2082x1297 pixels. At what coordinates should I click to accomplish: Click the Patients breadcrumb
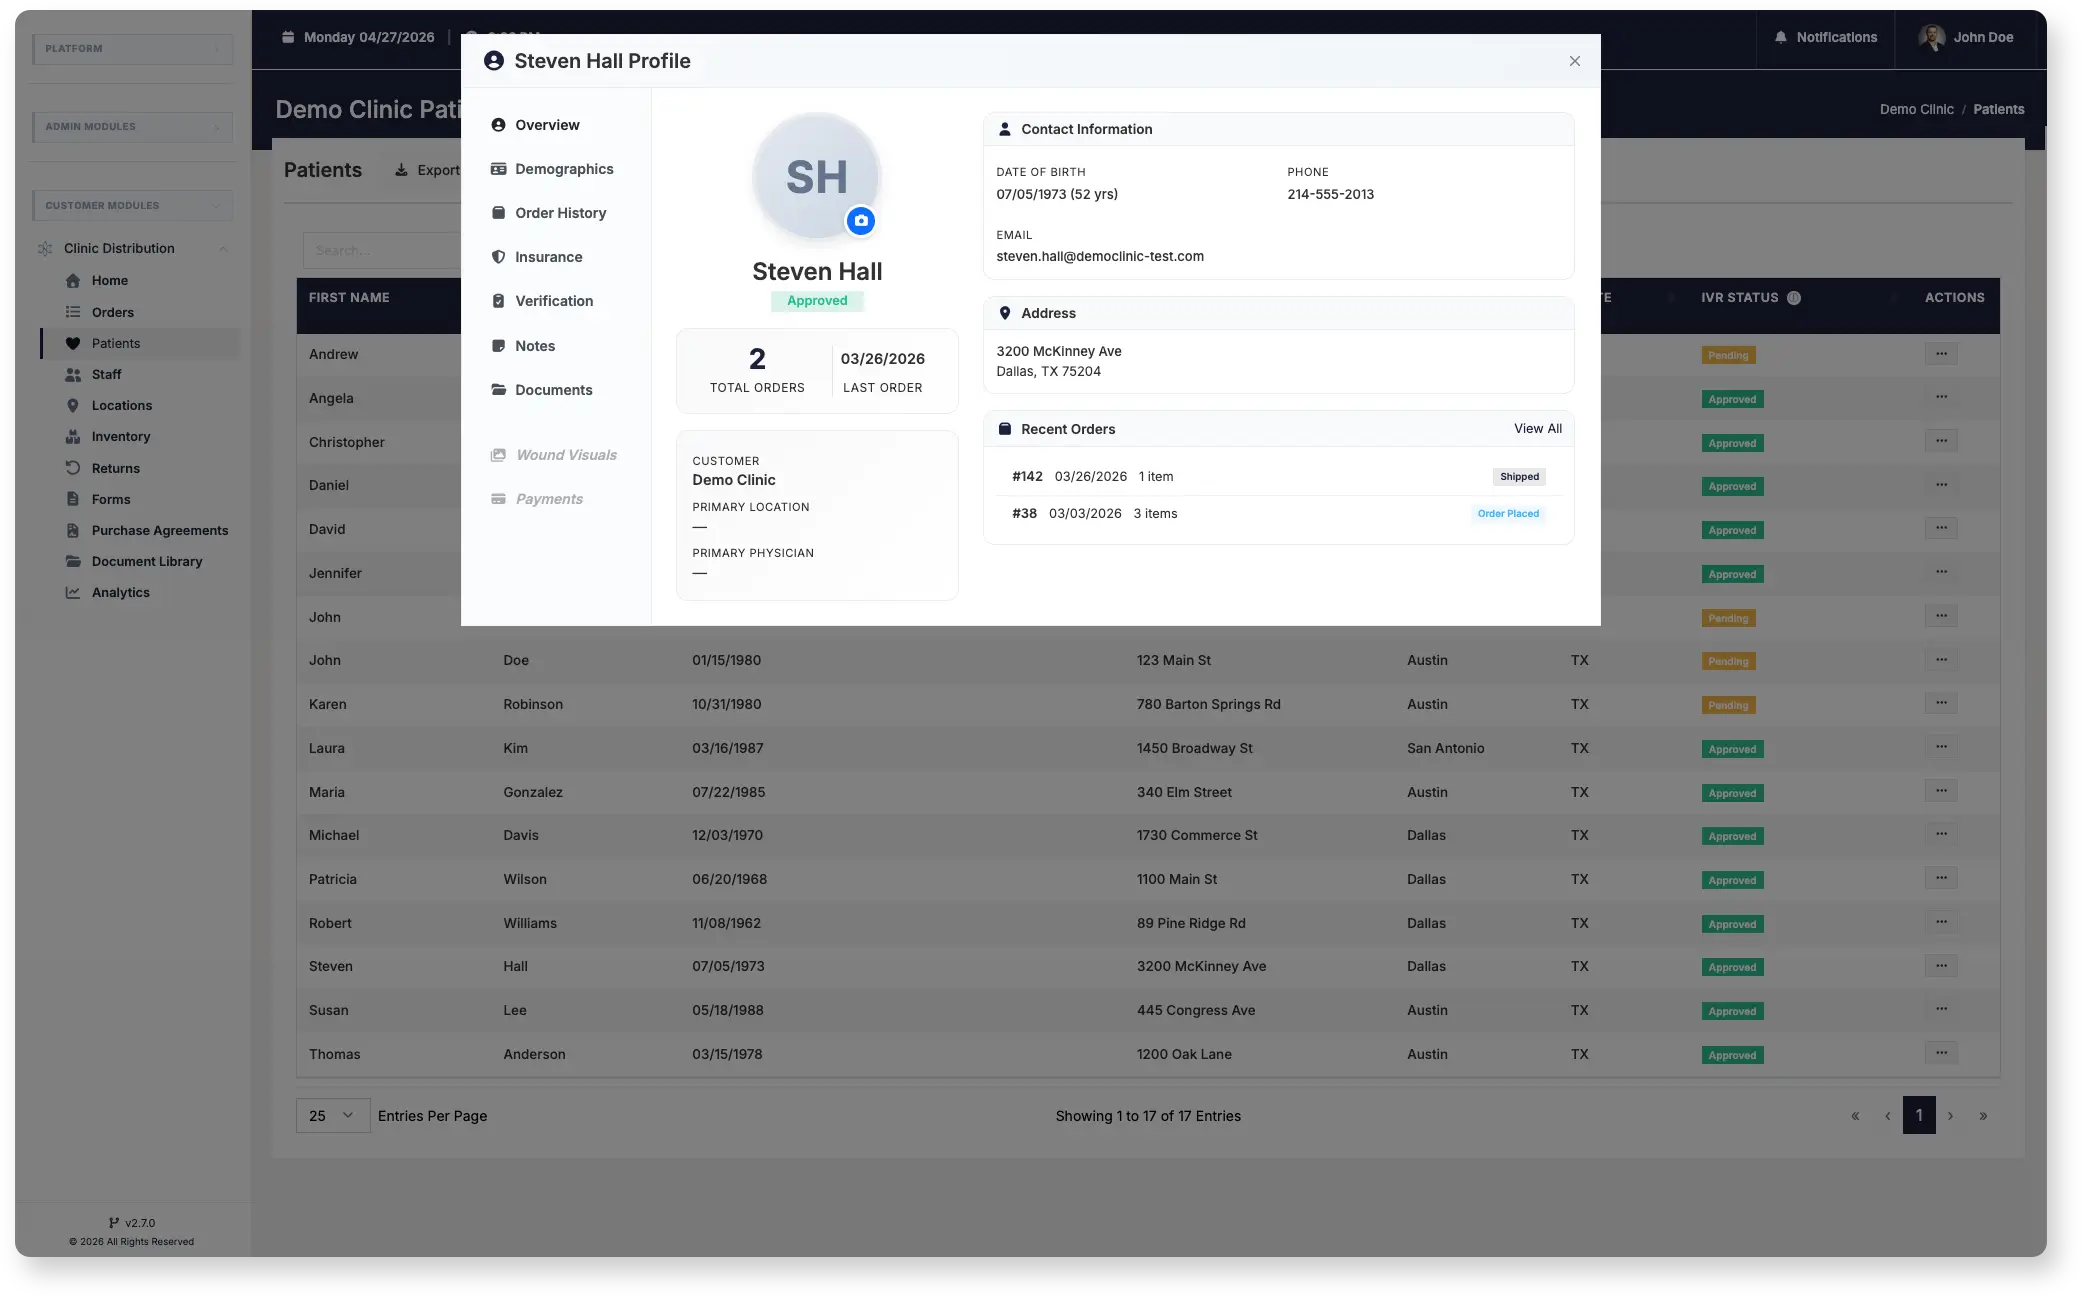click(x=1998, y=110)
